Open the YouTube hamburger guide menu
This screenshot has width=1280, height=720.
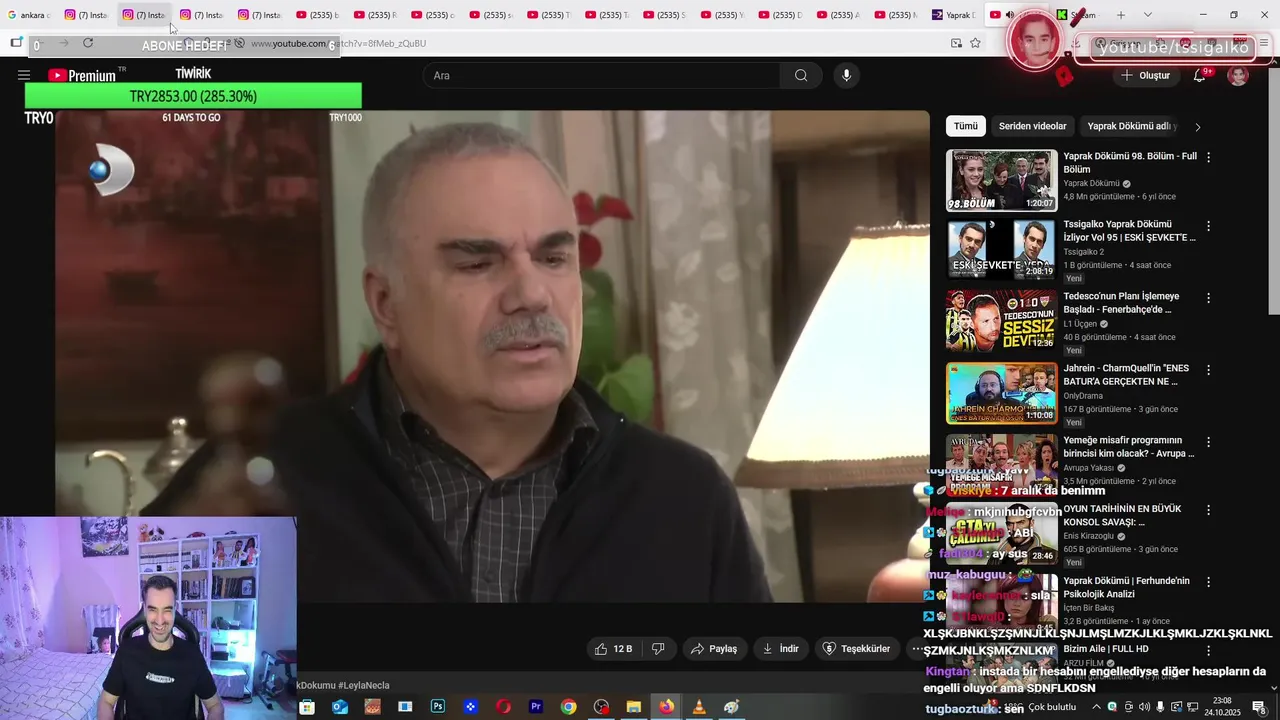pyautogui.click(x=24, y=75)
